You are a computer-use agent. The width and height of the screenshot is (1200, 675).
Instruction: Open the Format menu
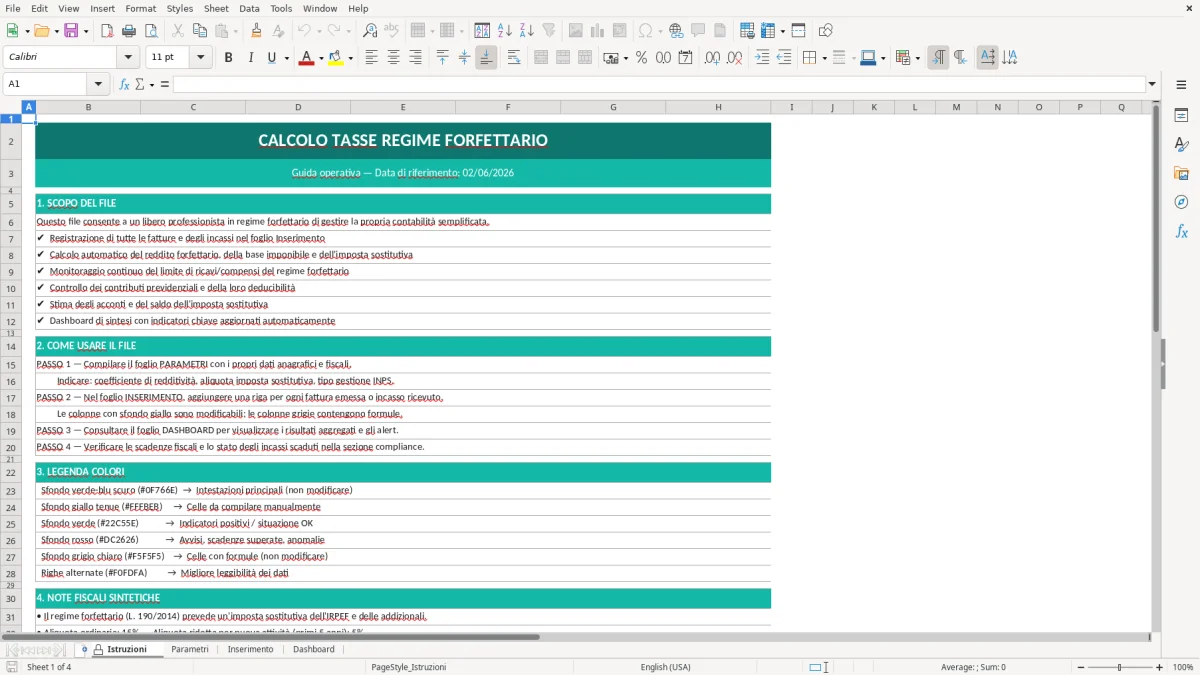click(140, 8)
